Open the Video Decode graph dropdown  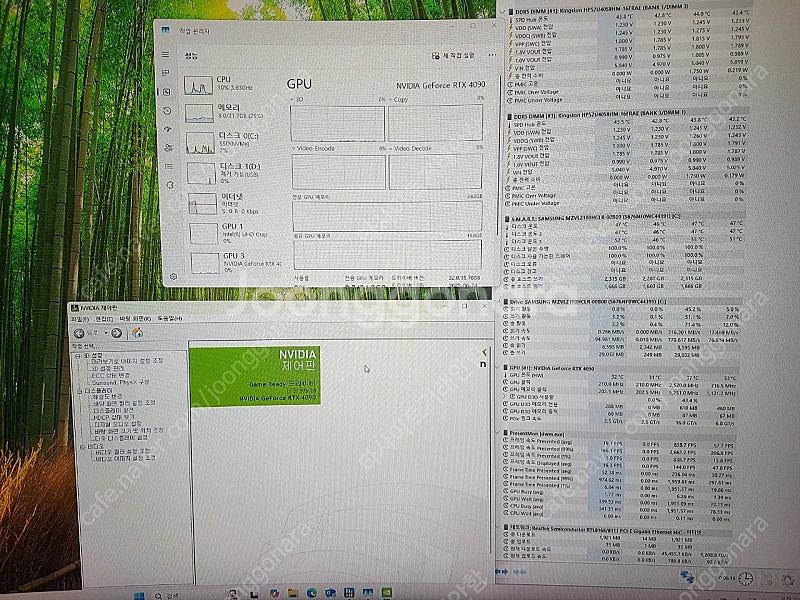(391, 148)
